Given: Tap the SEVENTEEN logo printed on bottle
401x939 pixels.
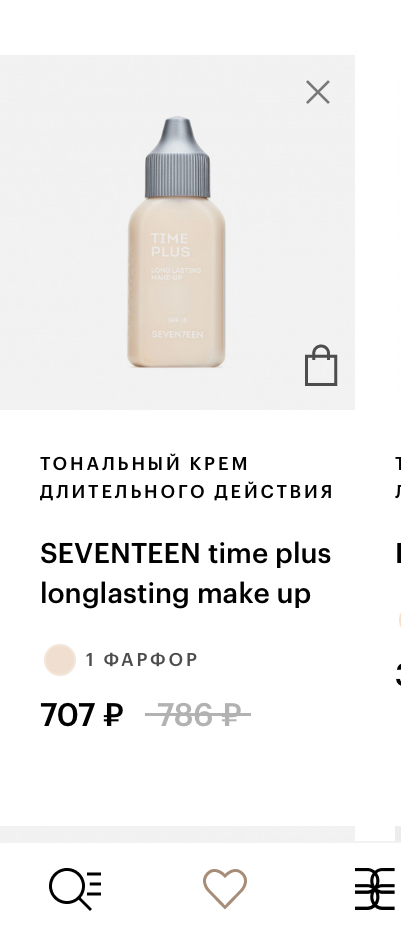Looking at the screenshot, I should pos(177,335).
